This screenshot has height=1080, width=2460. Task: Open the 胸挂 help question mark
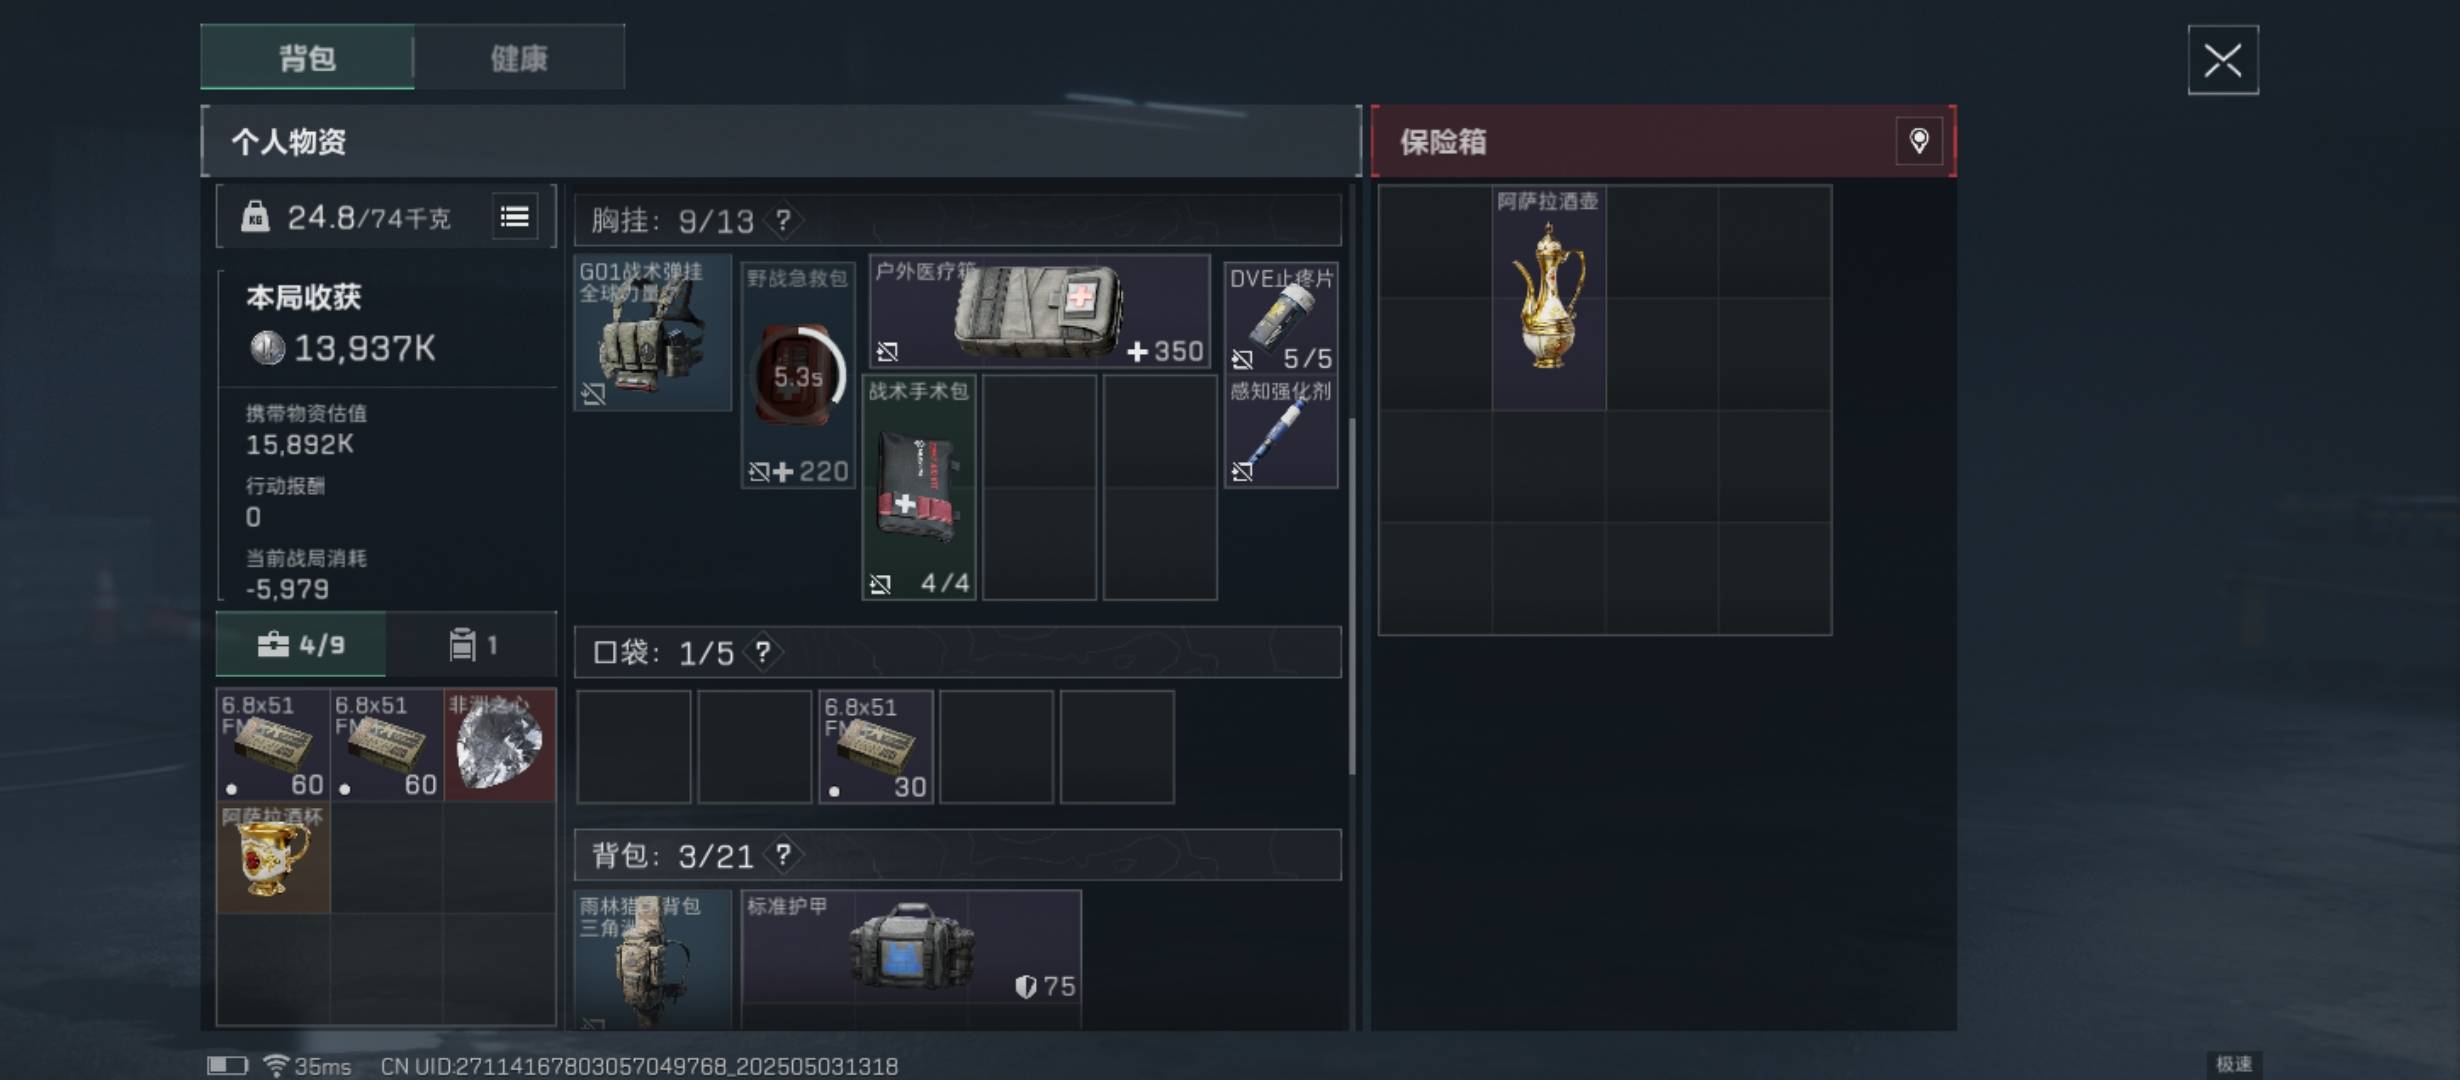pyautogui.click(x=783, y=220)
